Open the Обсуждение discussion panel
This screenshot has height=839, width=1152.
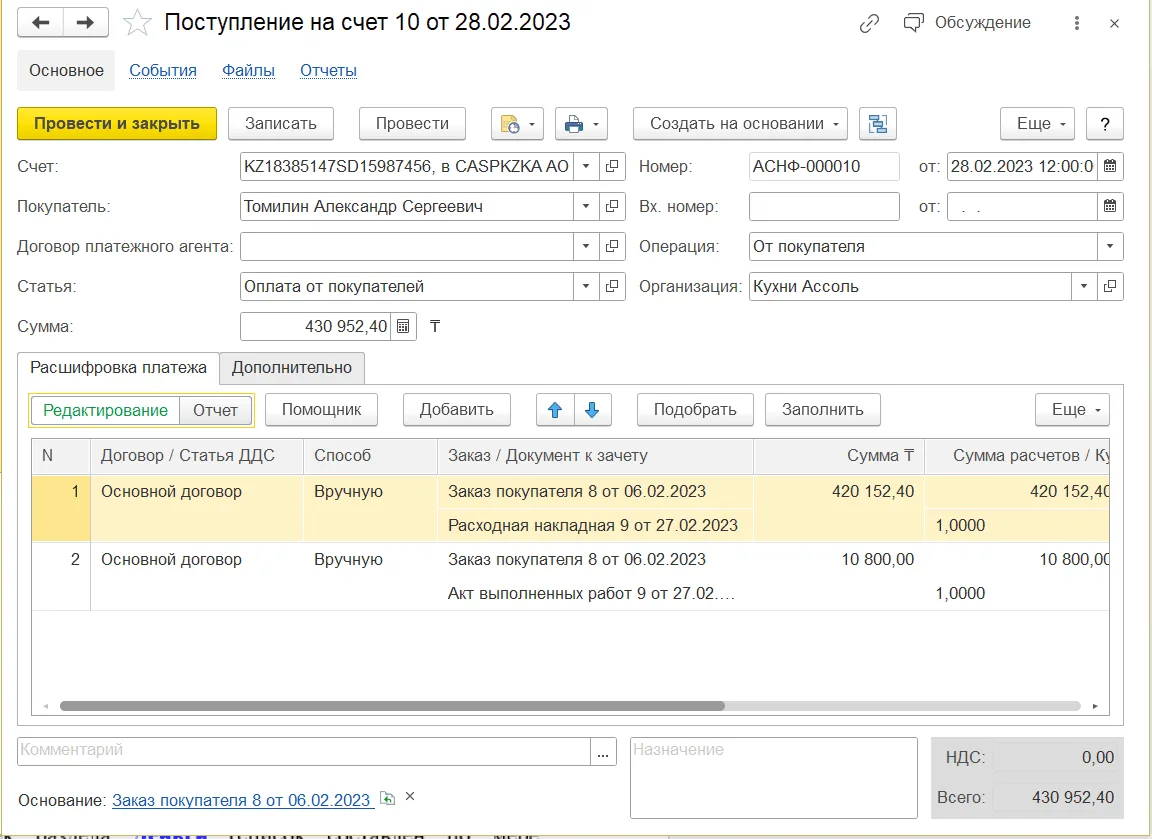[967, 23]
